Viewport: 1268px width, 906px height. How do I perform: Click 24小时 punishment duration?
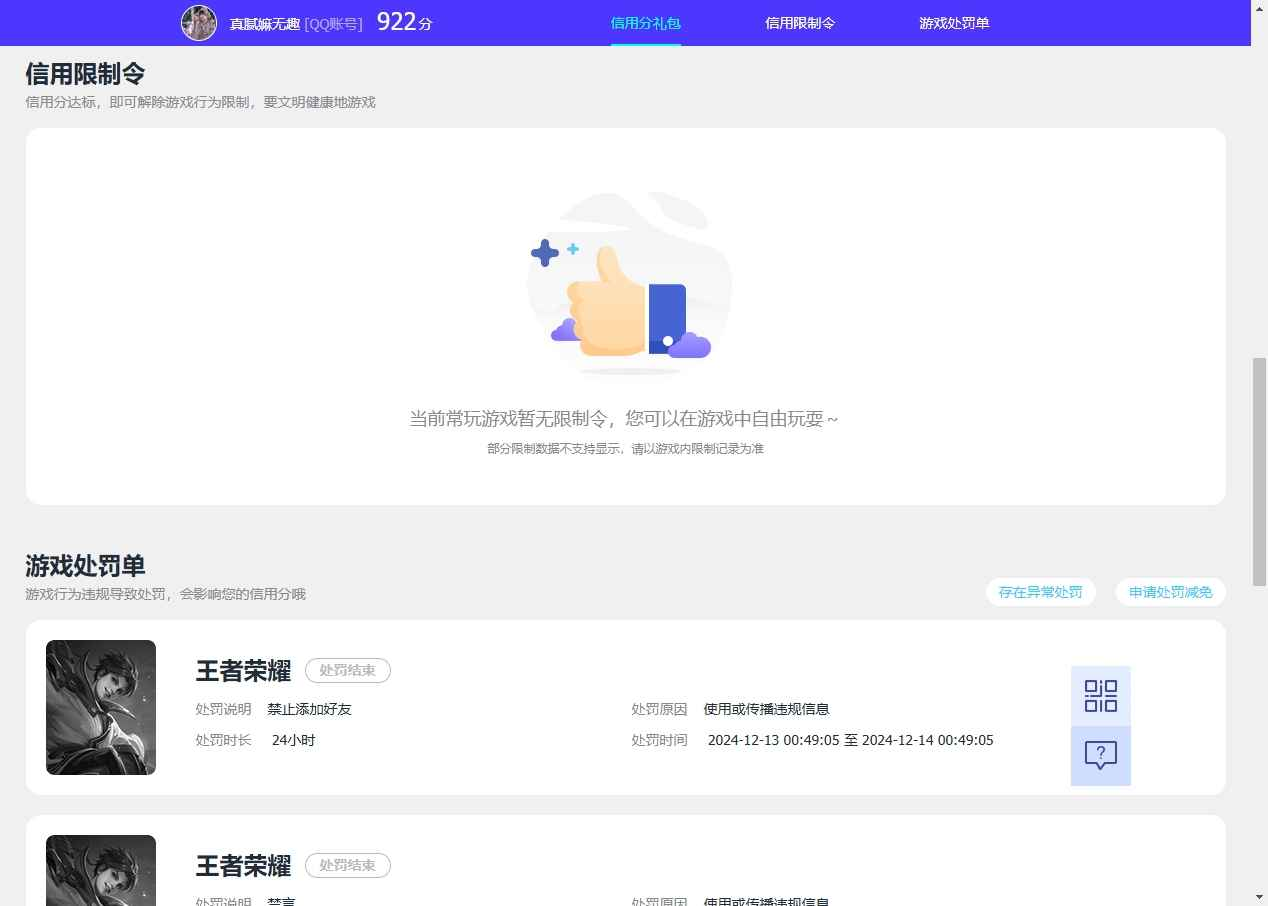pos(294,740)
